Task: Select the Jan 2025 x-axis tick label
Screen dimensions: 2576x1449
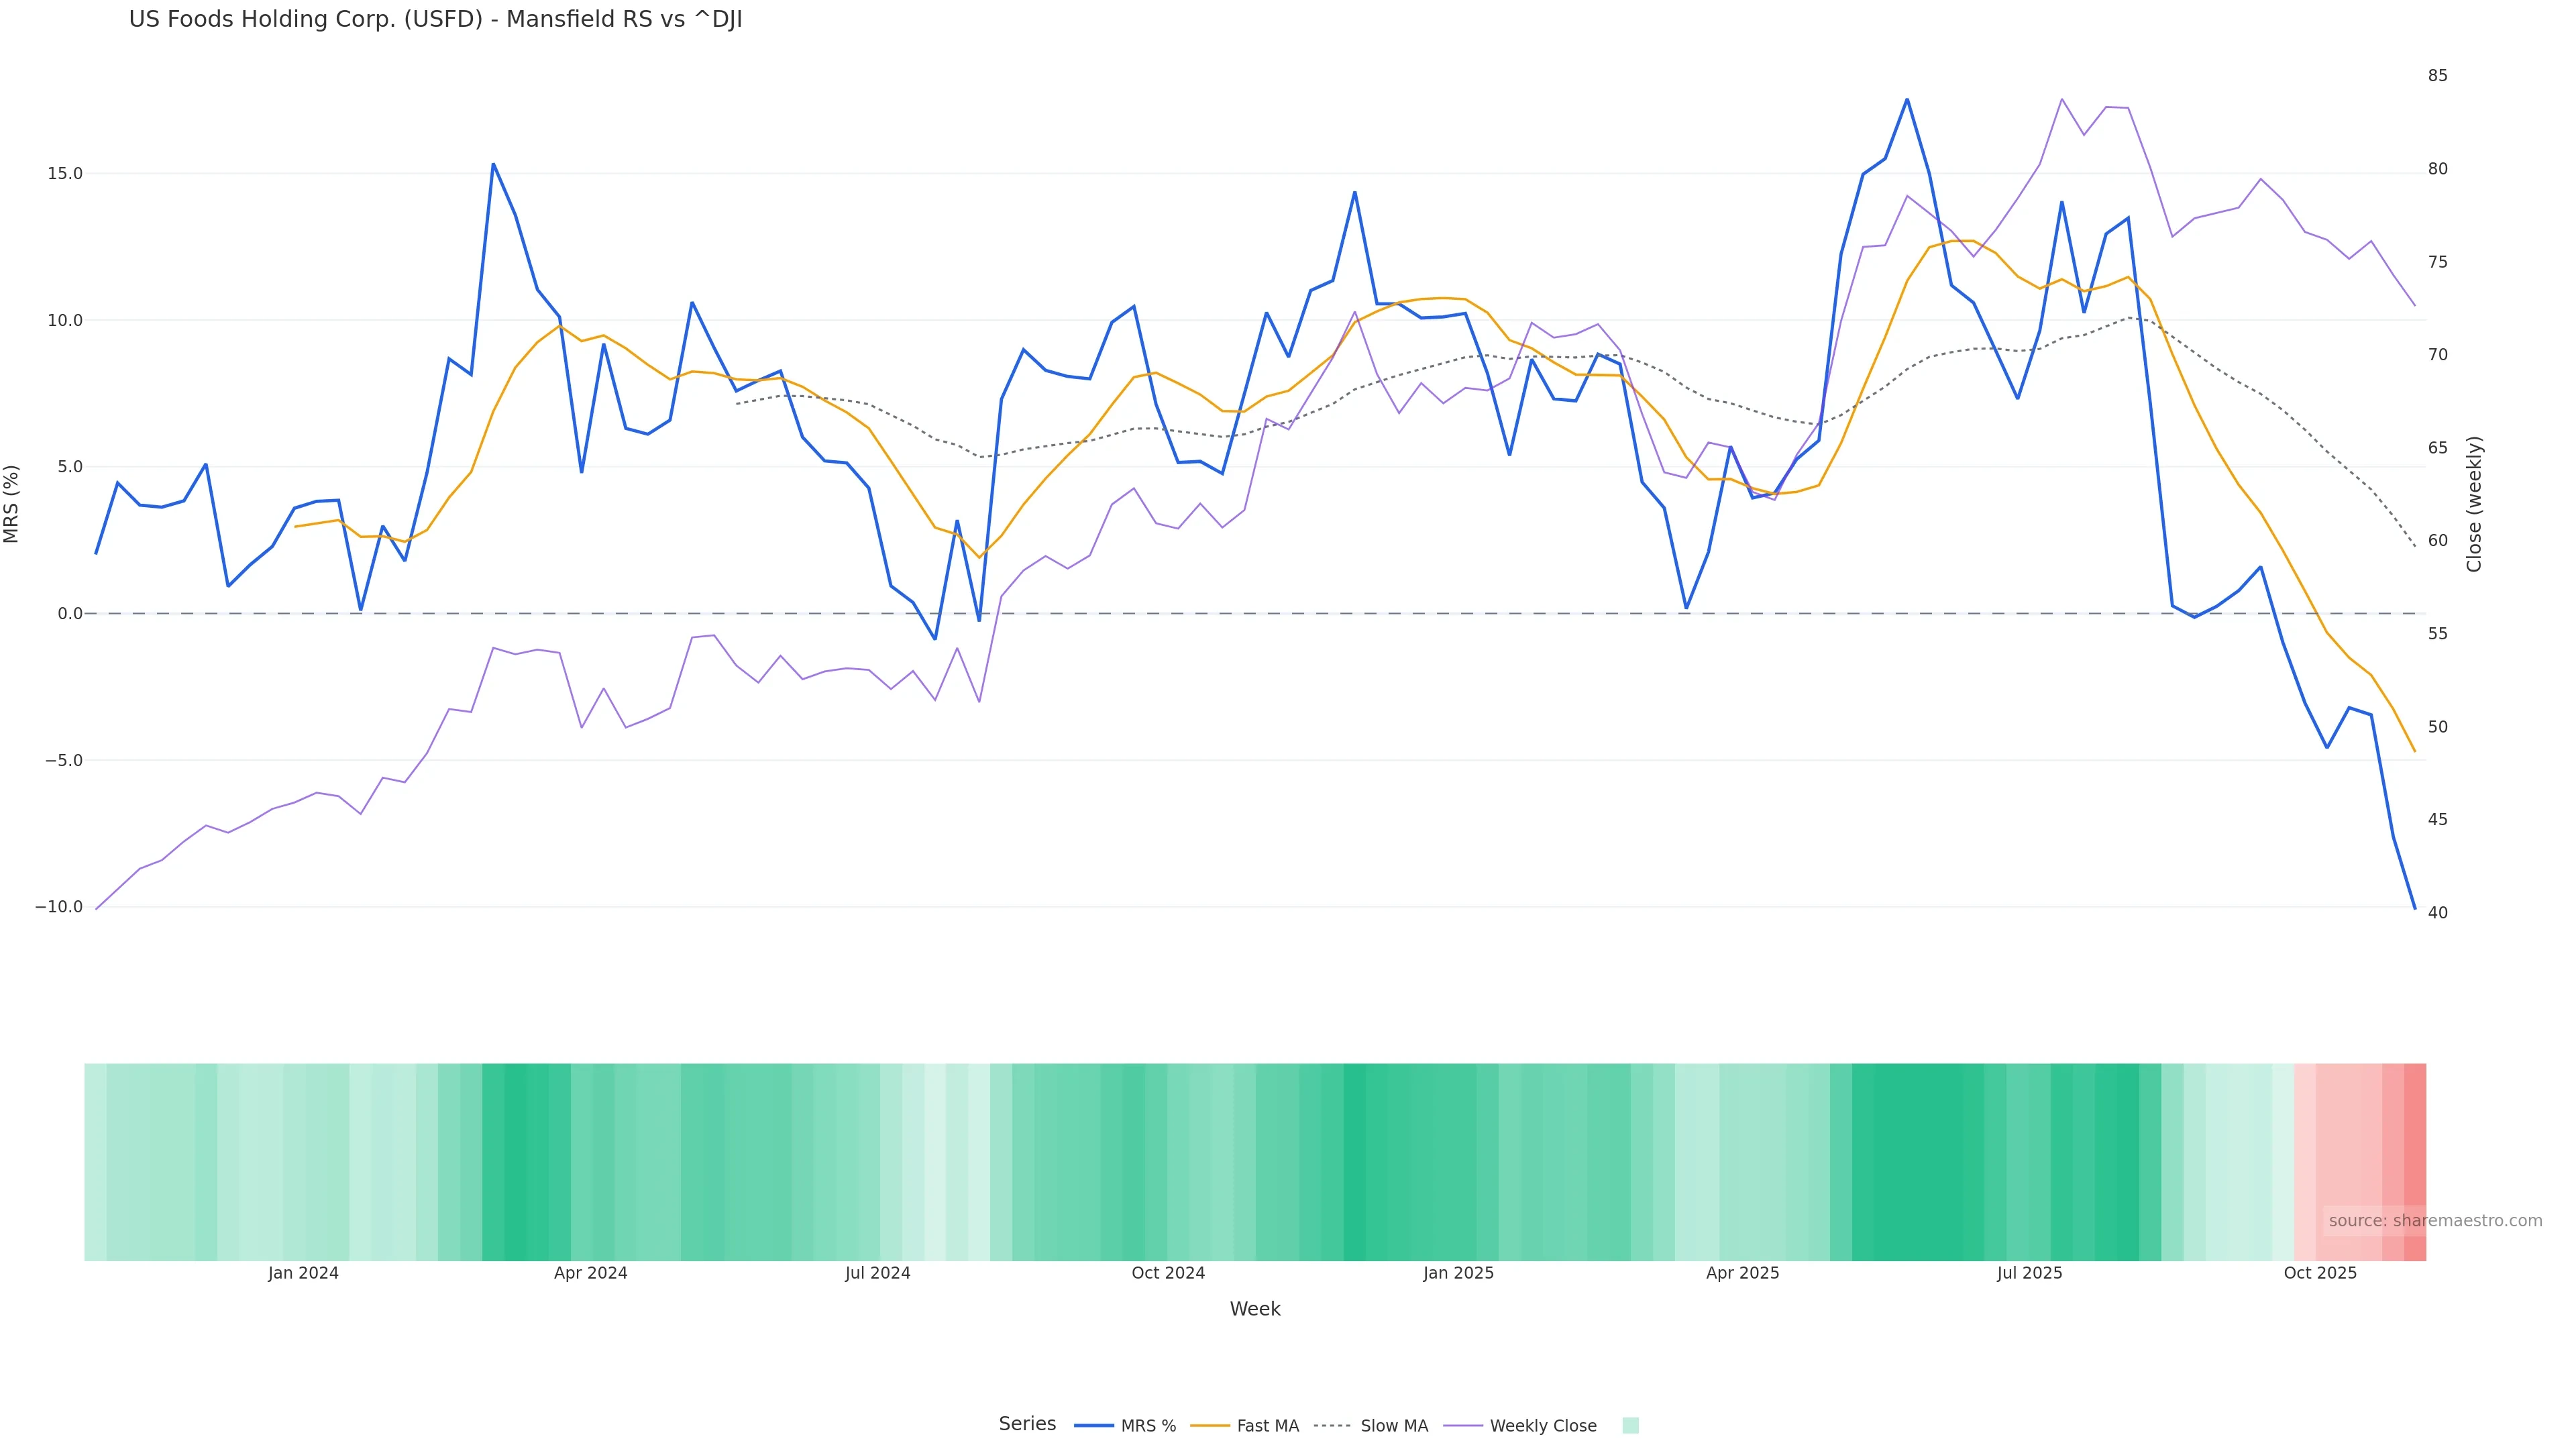Action: point(1458,1273)
